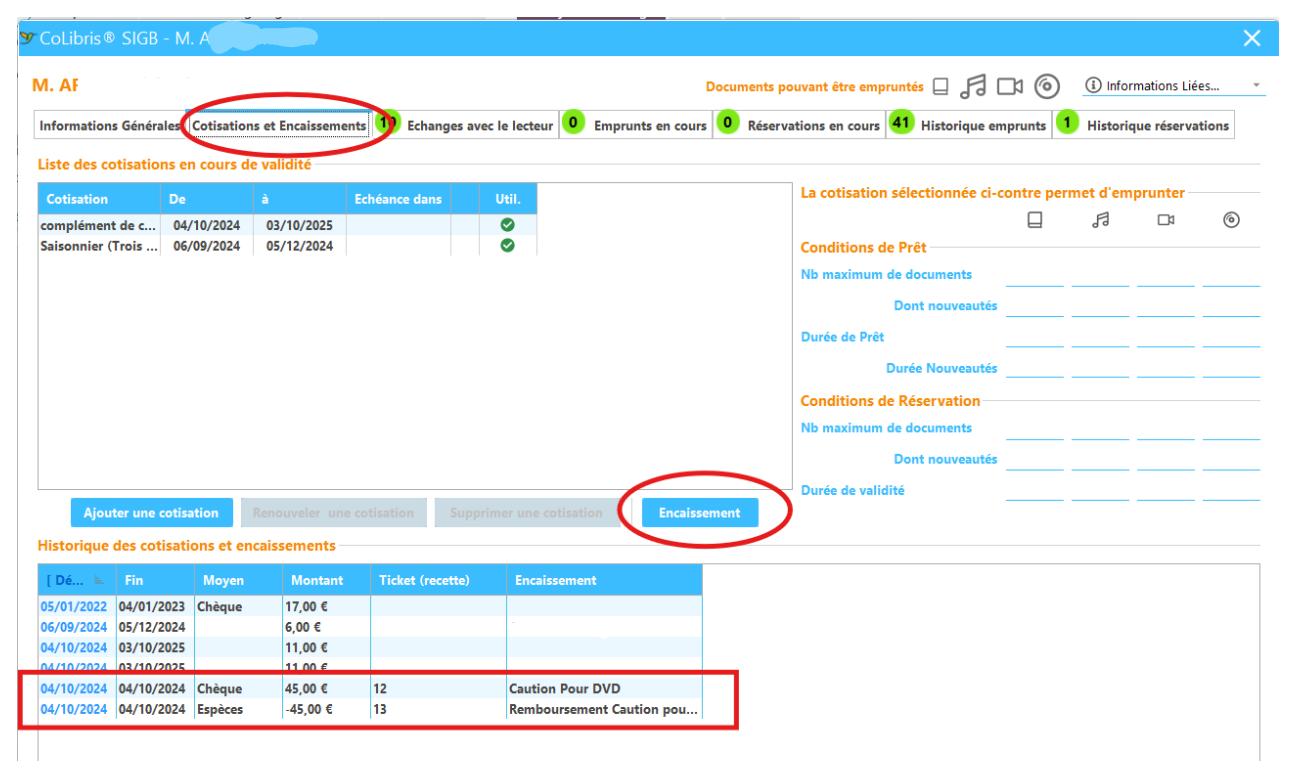Screen dimensions: 1291x761
Task: Click the Echéance dans column header
Action: (398, 199)
